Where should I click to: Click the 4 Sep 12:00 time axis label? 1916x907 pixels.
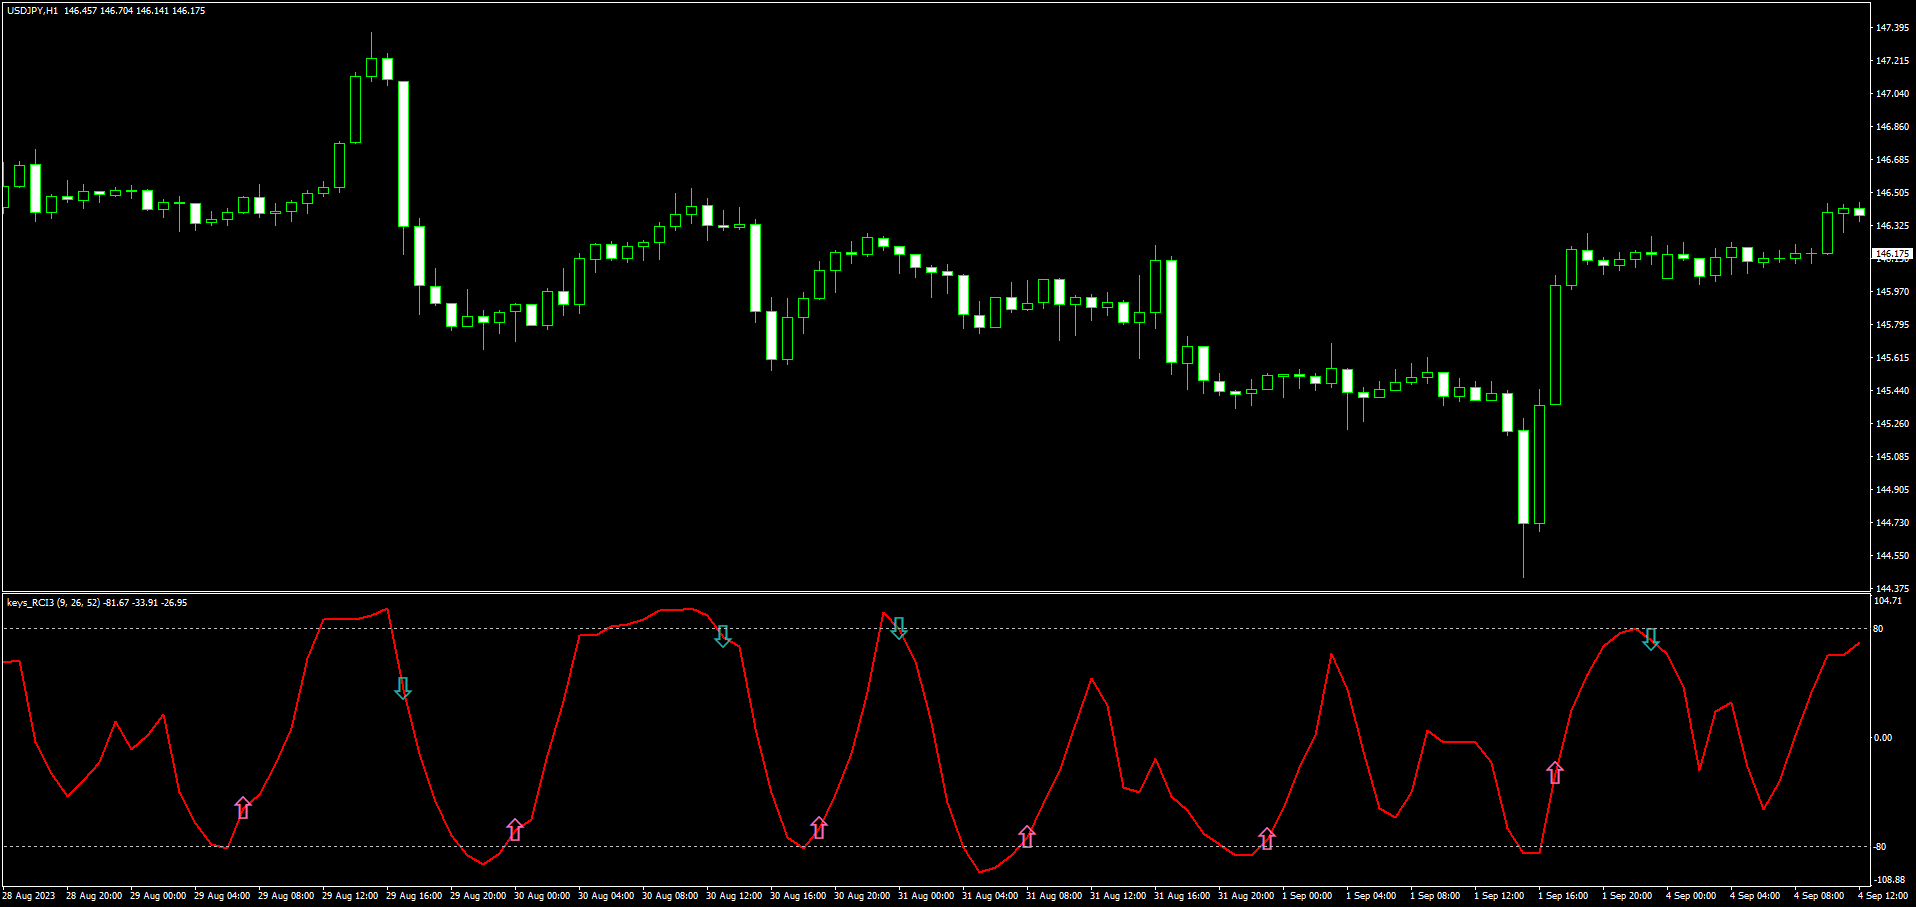click(x=1882, y=896)
